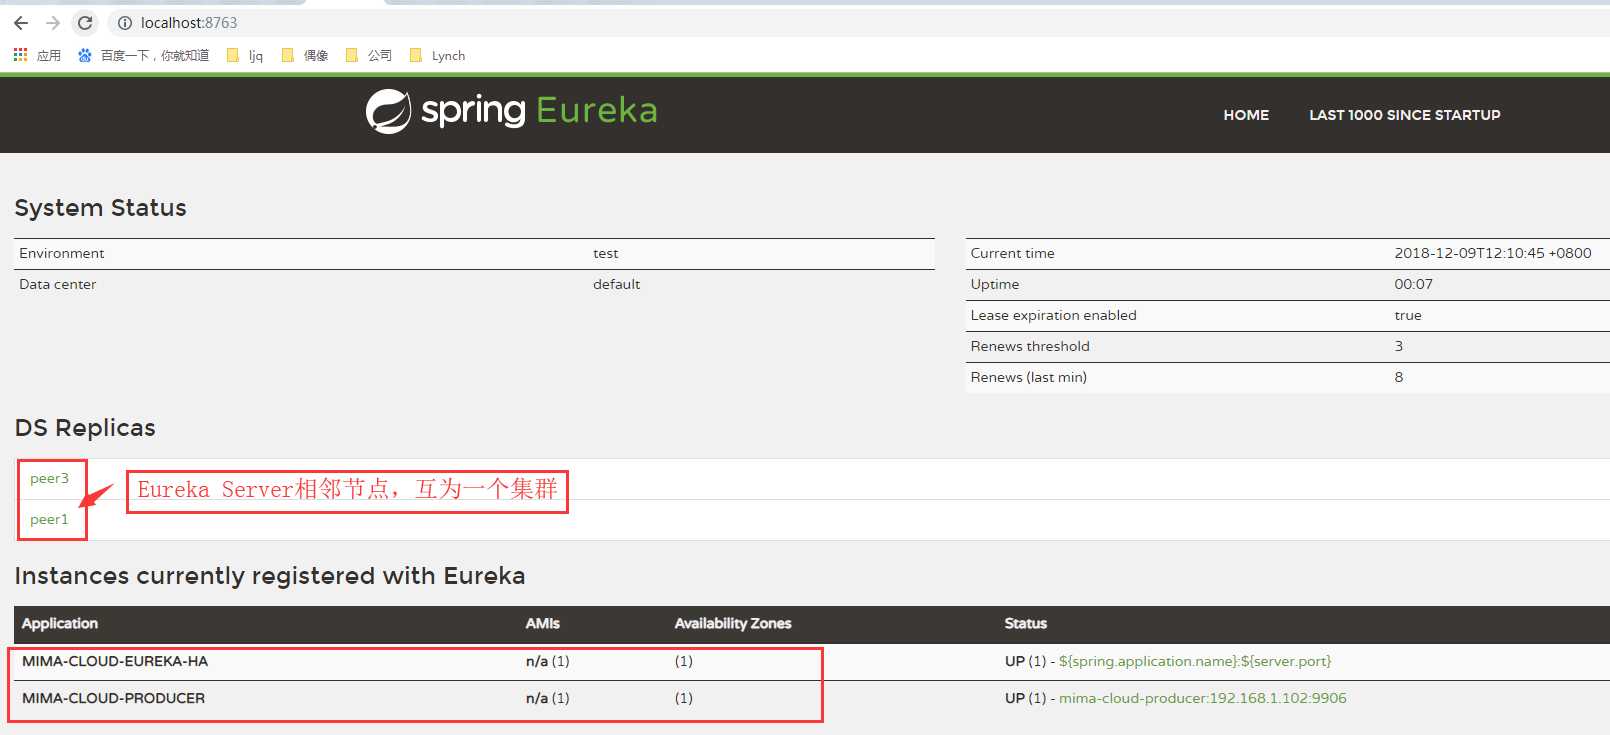This screenshot has height=735, width=1610.
Task: Open the 偶像 bookmark folder
Action: pyautogui.click(x=305, y=55)
